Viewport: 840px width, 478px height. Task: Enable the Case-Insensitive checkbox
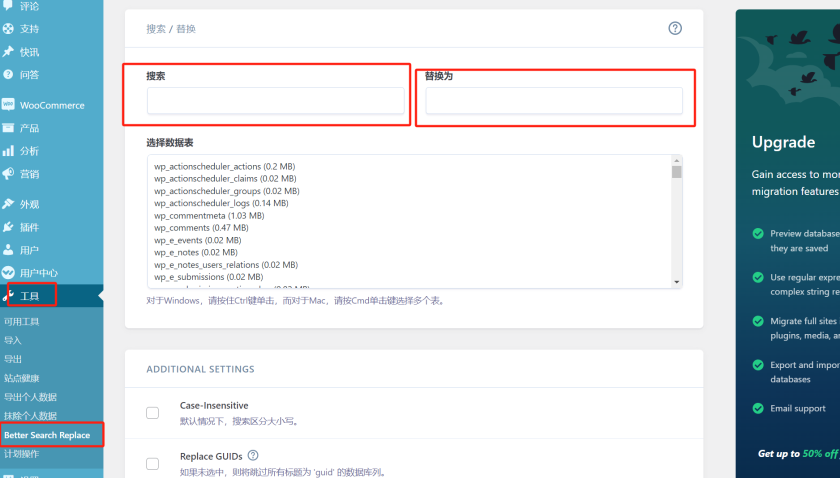click(153, 413)
